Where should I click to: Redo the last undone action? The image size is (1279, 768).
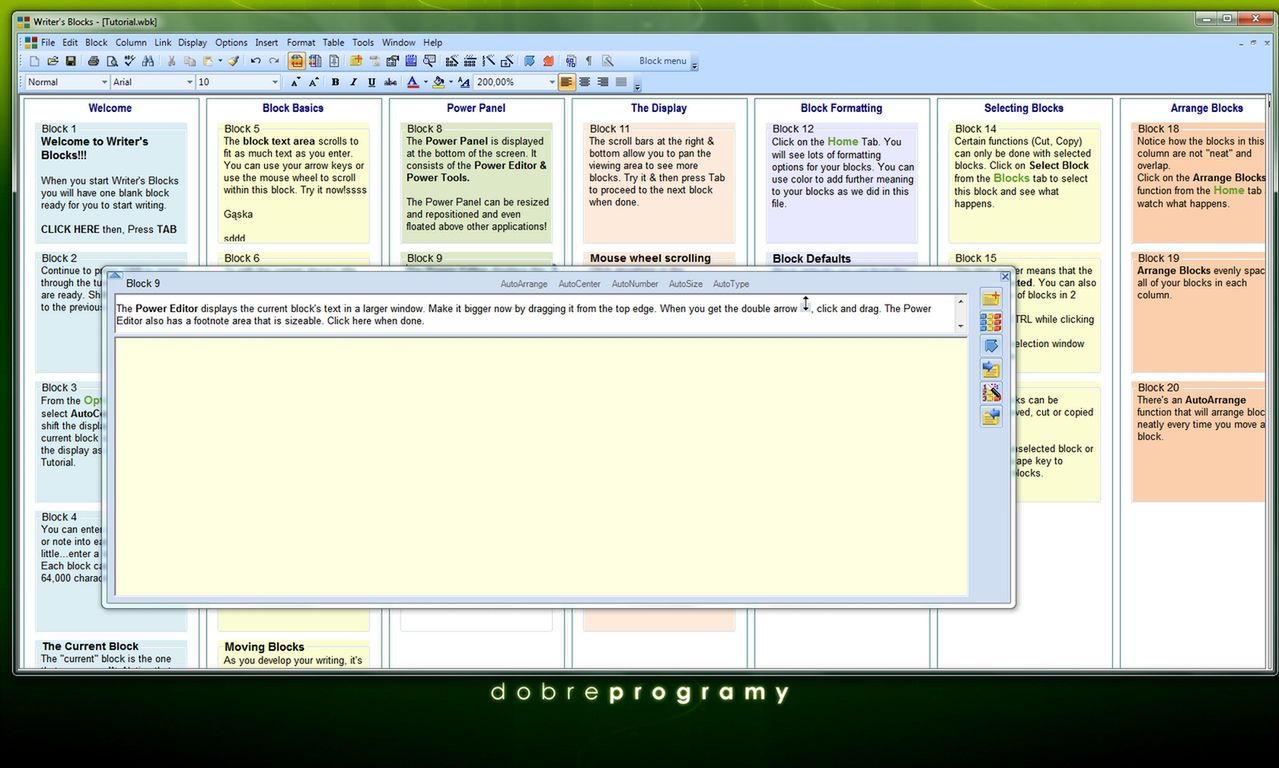(x=274, y=61)
